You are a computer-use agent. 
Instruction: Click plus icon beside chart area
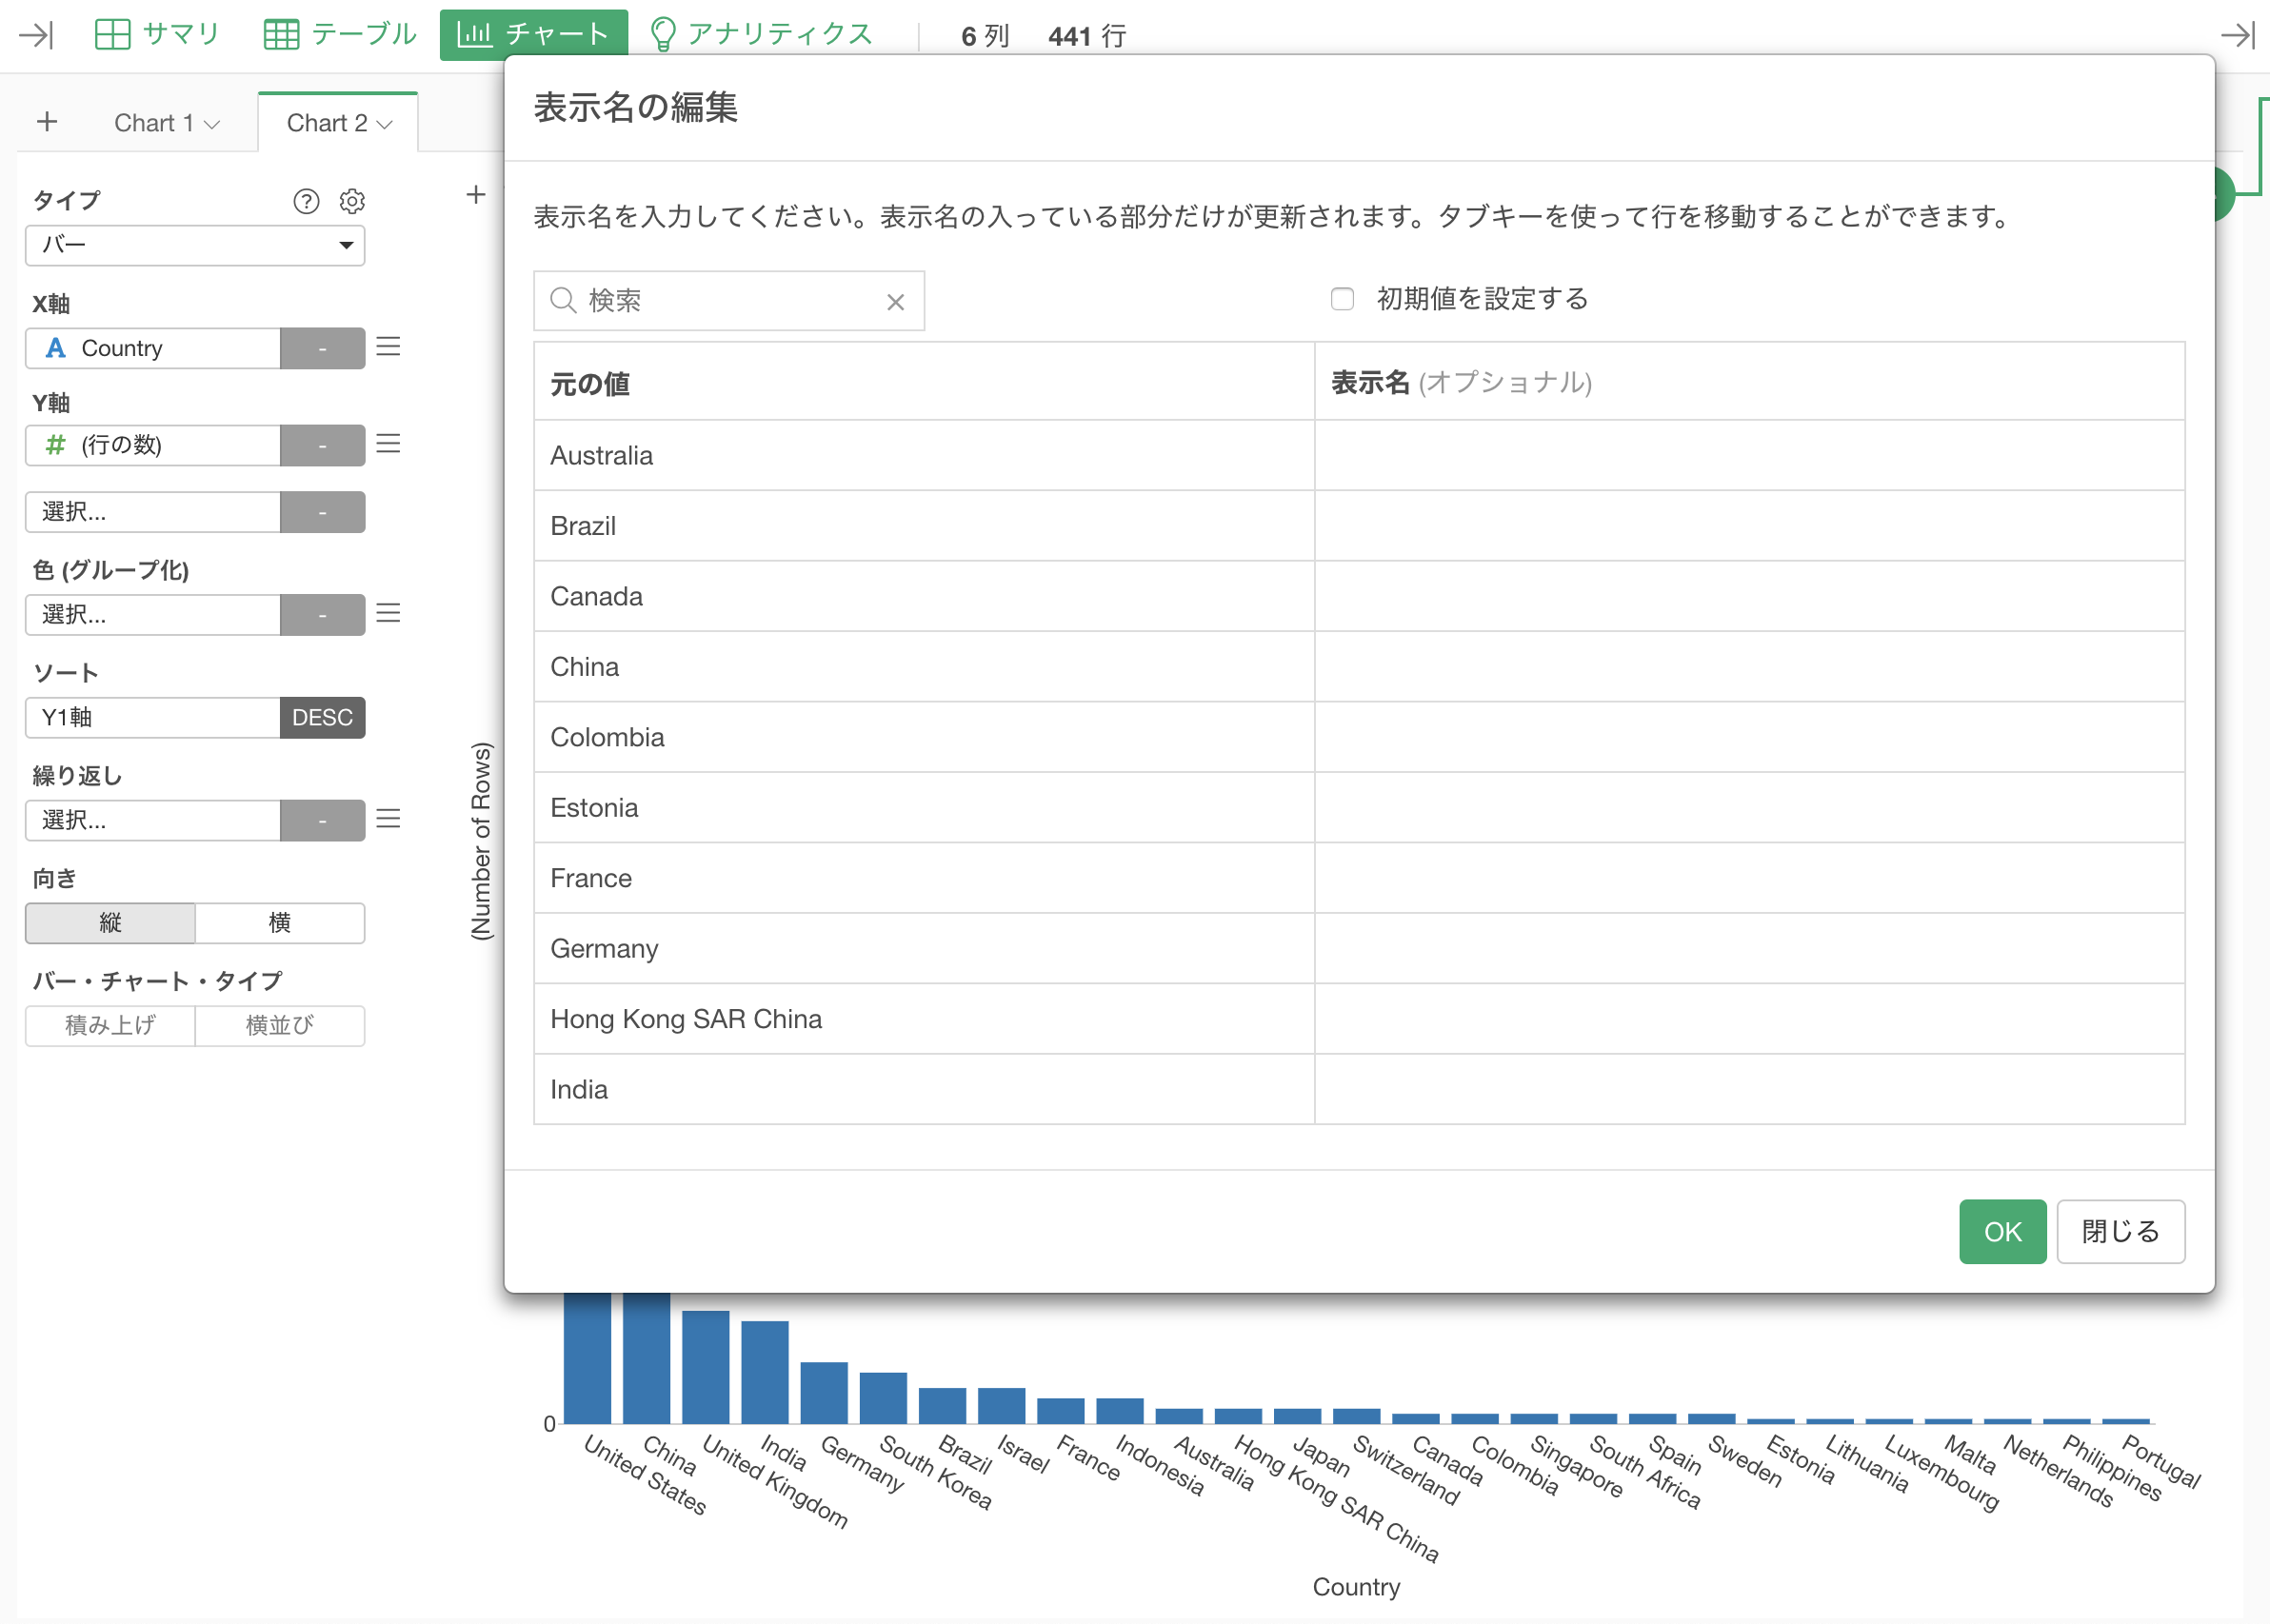point(476,195)
